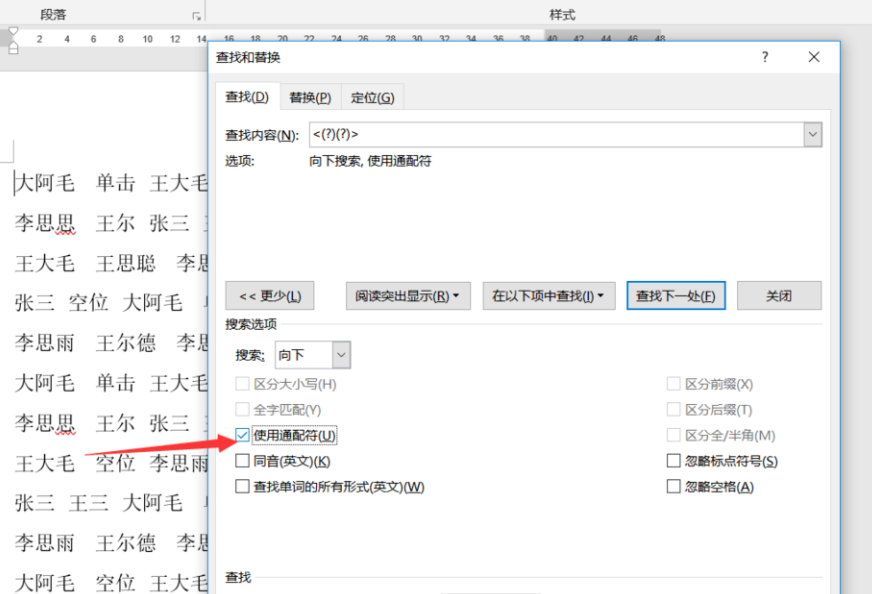
Task: Check 查找单词的所有形式(英文) option
Action: 242,486
